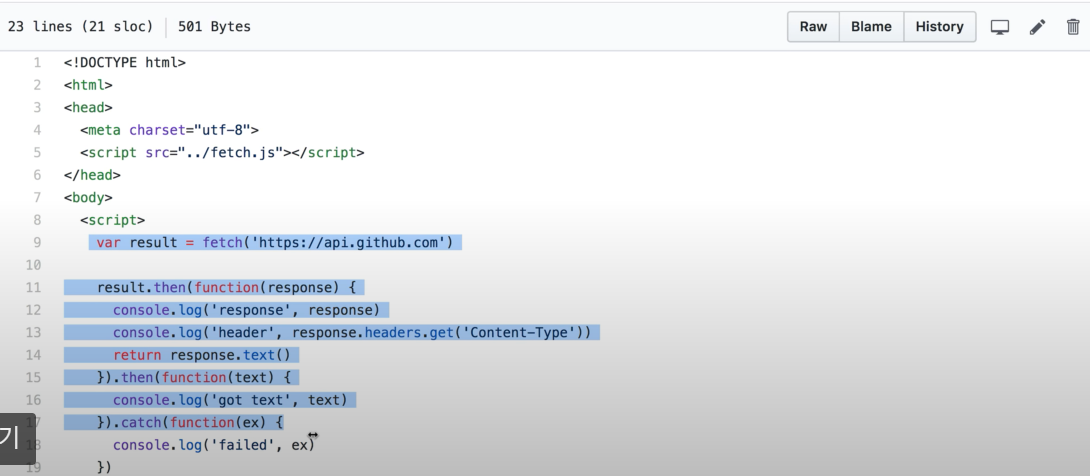This screenshot has height=476, width=1090.
Task: Click the meta charset="utf-8" code line
Action: 170,130
